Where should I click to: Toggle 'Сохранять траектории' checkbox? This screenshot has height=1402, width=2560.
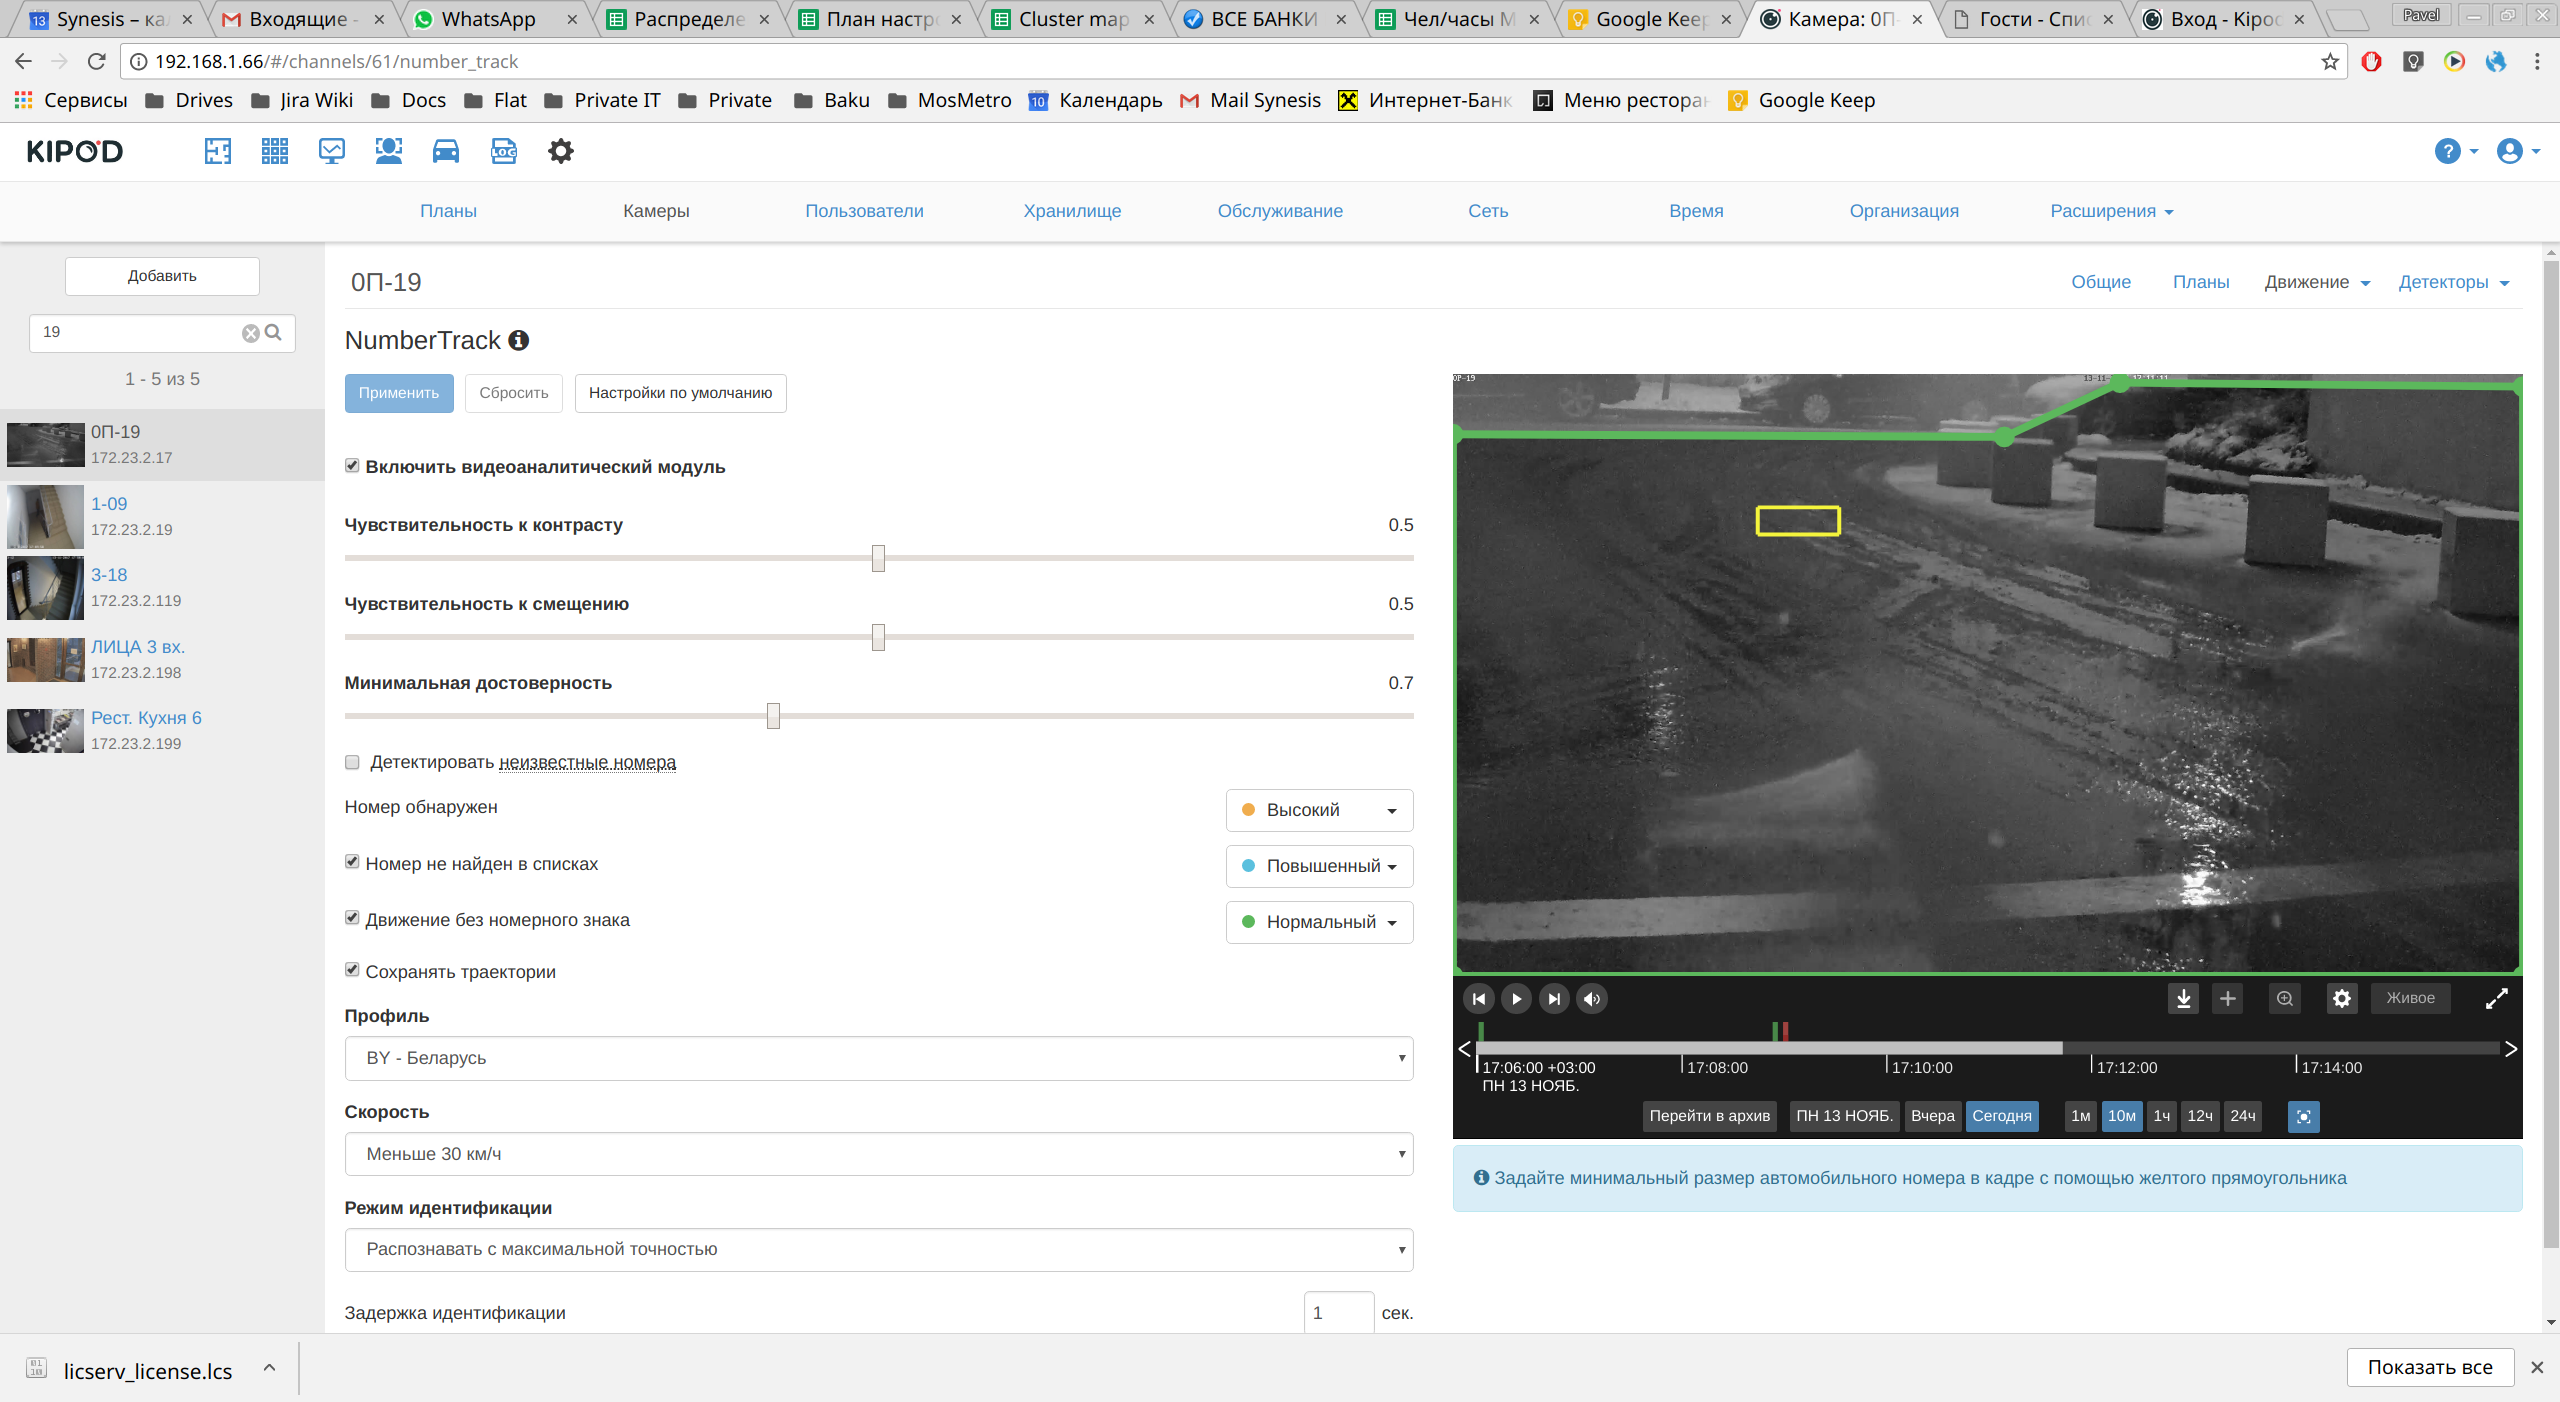(x=352, y=970)
